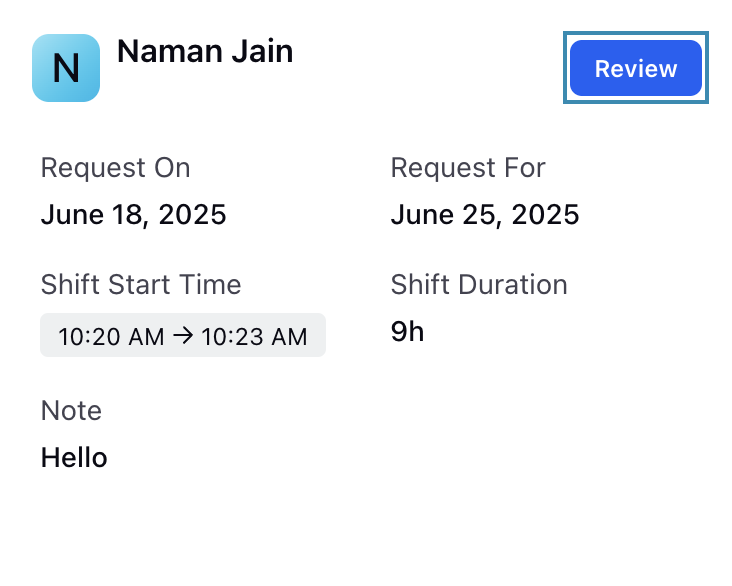Click the new 10:23 AM time
Screen dimensions: 732x586
click(254, 336)
